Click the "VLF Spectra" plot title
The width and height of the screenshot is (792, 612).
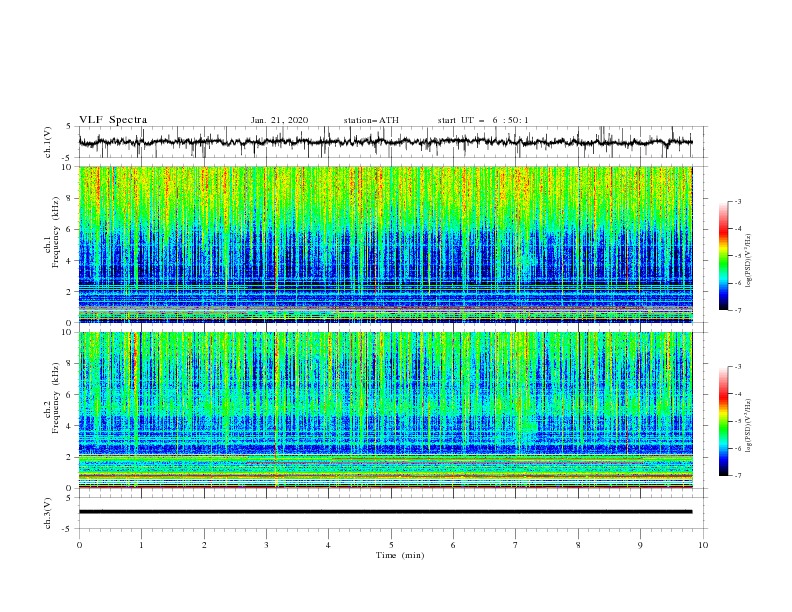pyautogui.click(x=113, y=120)
